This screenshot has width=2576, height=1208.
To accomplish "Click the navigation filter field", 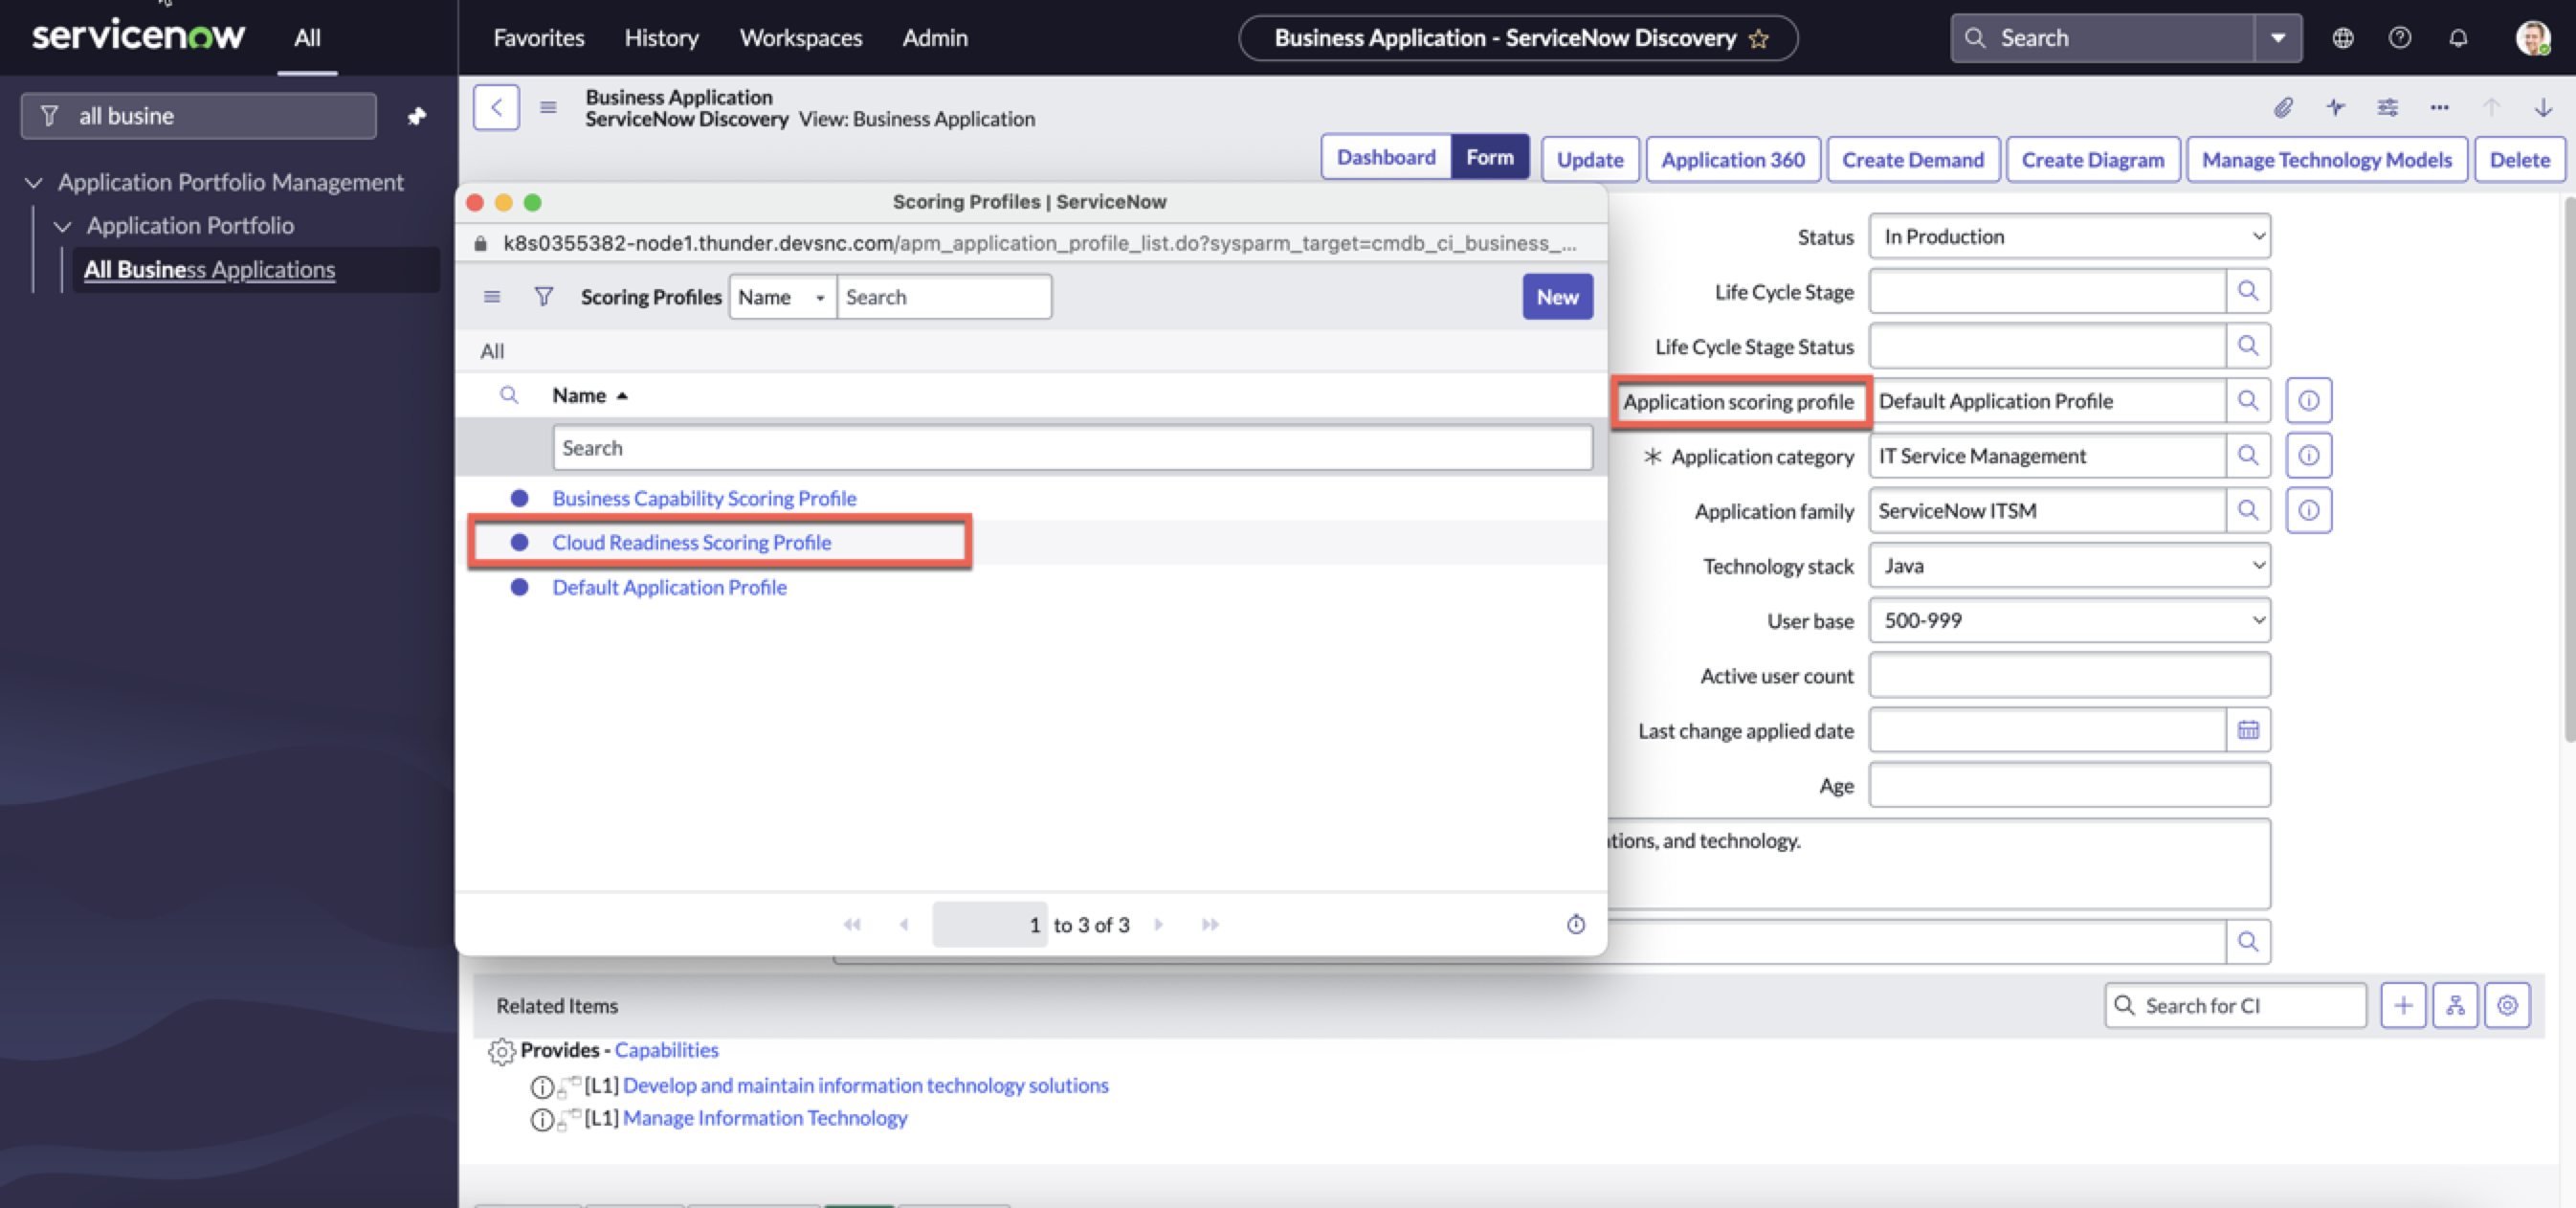I will coord(199,116).
